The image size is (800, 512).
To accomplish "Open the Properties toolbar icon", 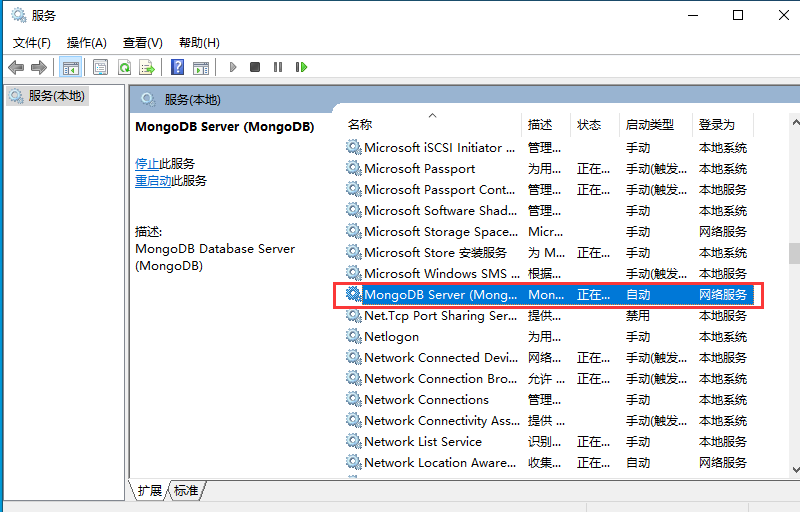I will 100,67.
